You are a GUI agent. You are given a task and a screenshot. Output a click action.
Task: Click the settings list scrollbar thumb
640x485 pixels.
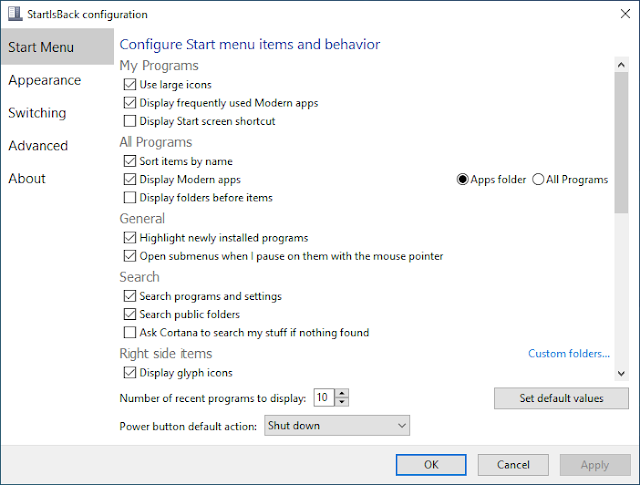pyautogui.click(x=621, y=142)
